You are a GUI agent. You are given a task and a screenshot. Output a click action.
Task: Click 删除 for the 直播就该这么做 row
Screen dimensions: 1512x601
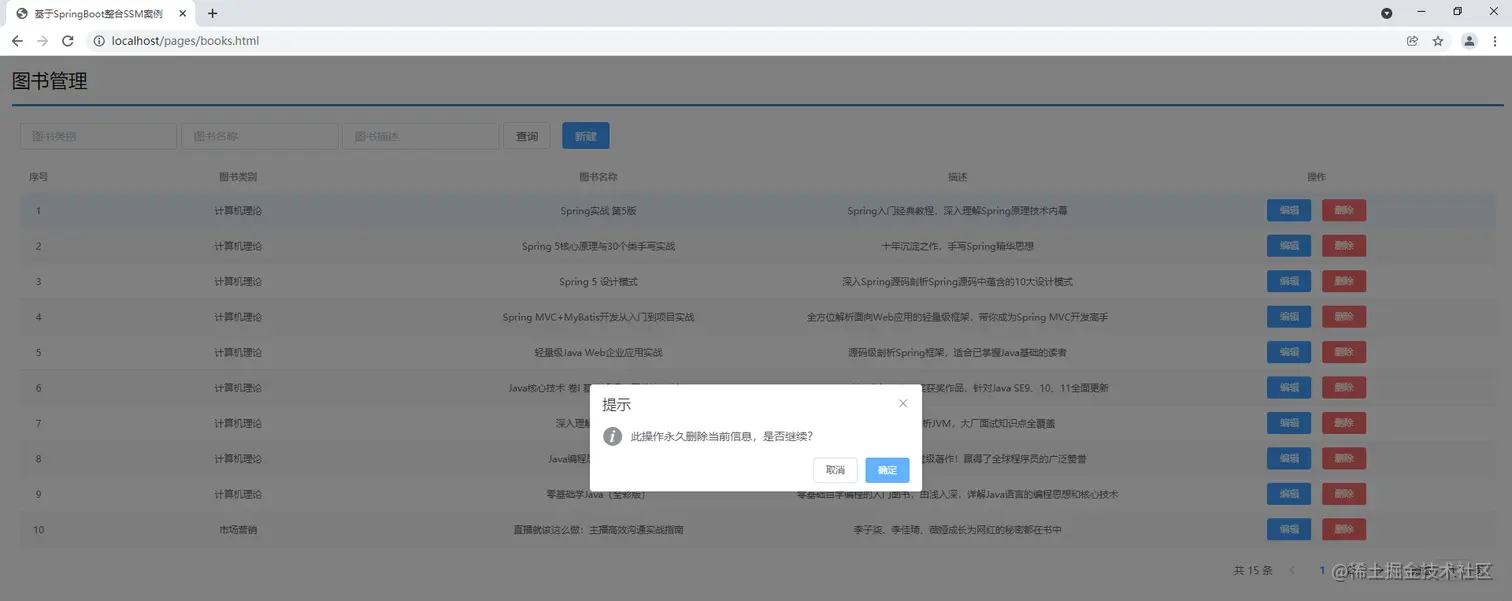(x=1344, y=529)
